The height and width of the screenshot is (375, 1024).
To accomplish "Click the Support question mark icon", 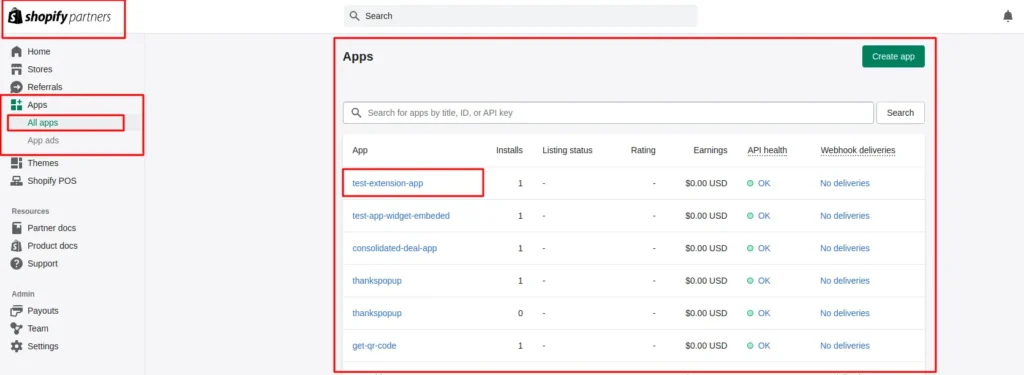I will [x=17, y=263].
